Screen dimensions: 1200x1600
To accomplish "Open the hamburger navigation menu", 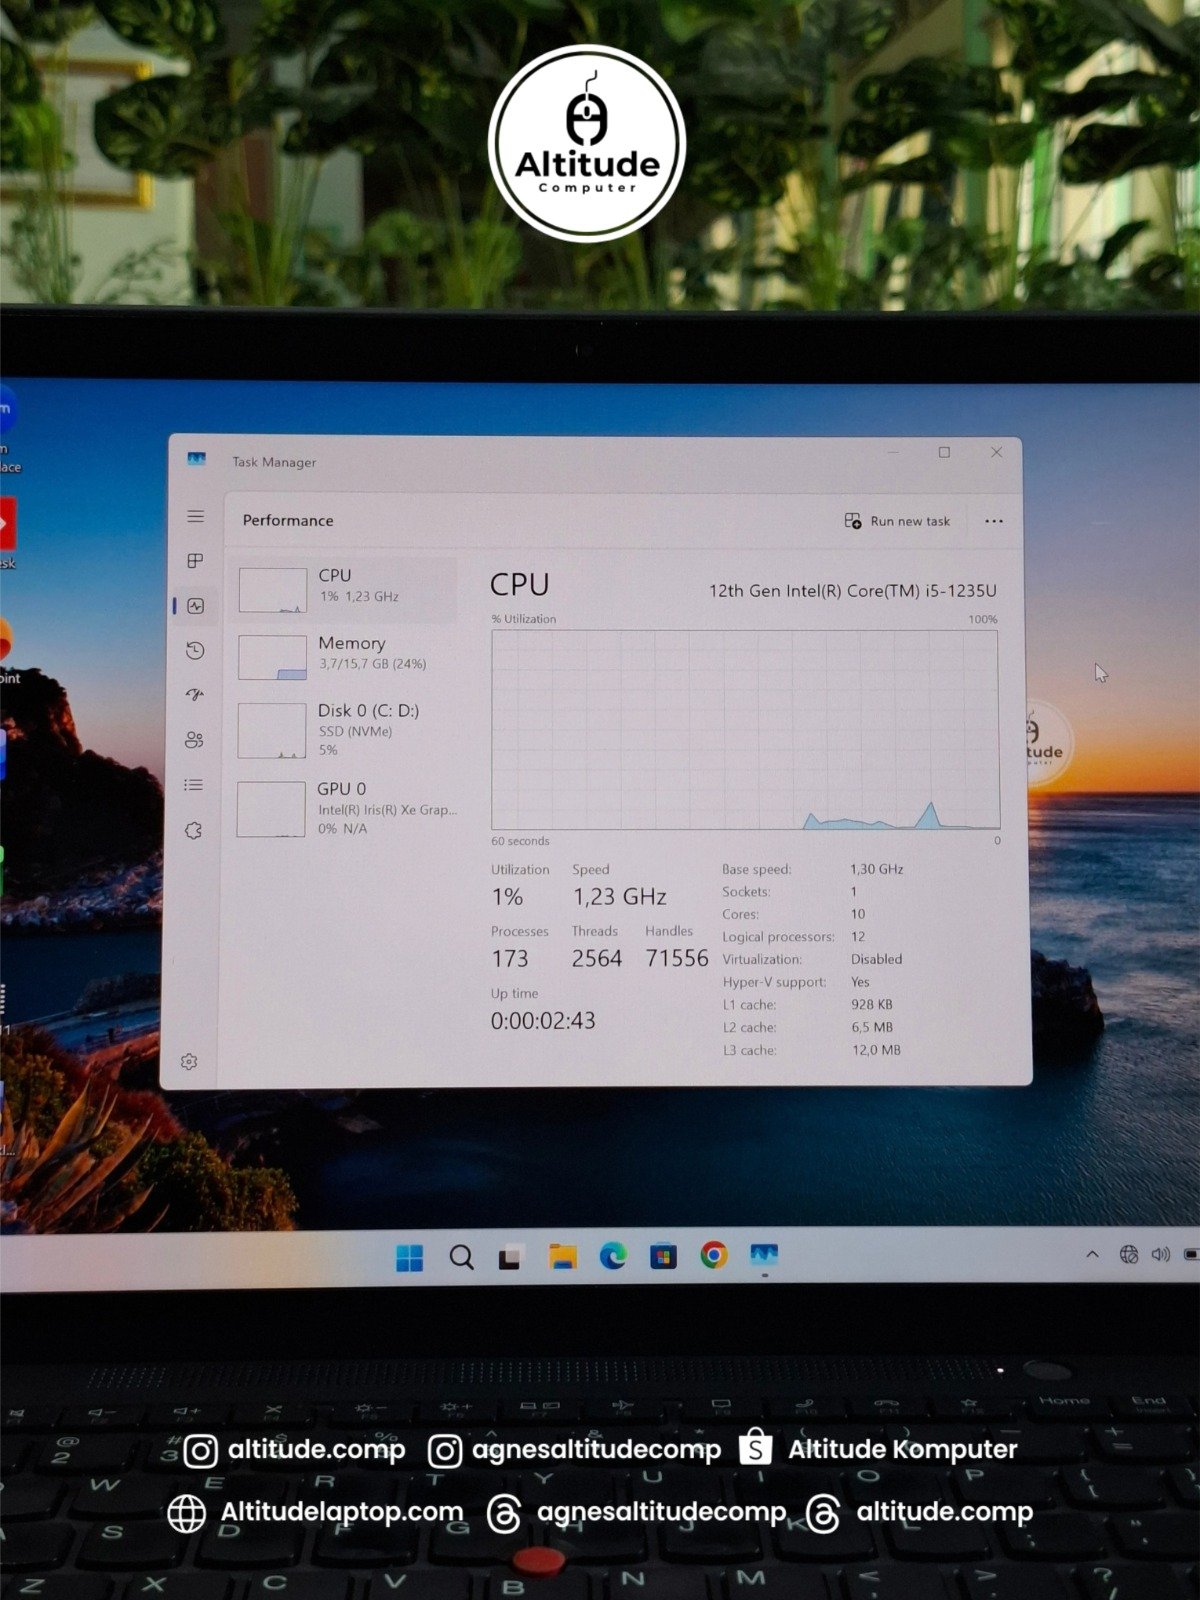I will tap(195, 516).
